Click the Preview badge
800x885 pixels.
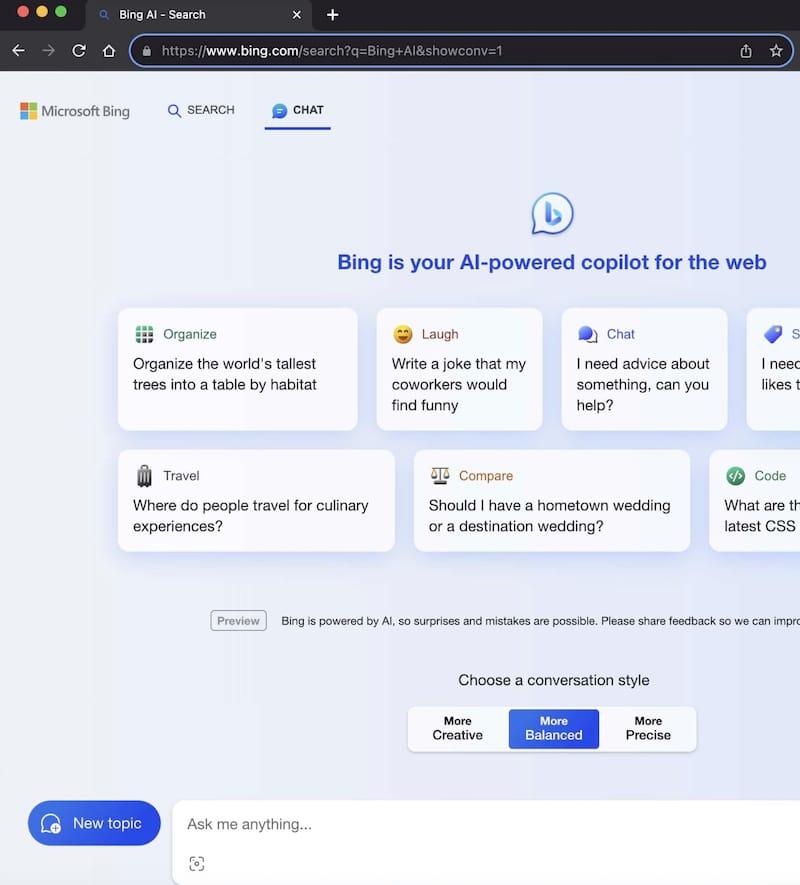point(238,621)
